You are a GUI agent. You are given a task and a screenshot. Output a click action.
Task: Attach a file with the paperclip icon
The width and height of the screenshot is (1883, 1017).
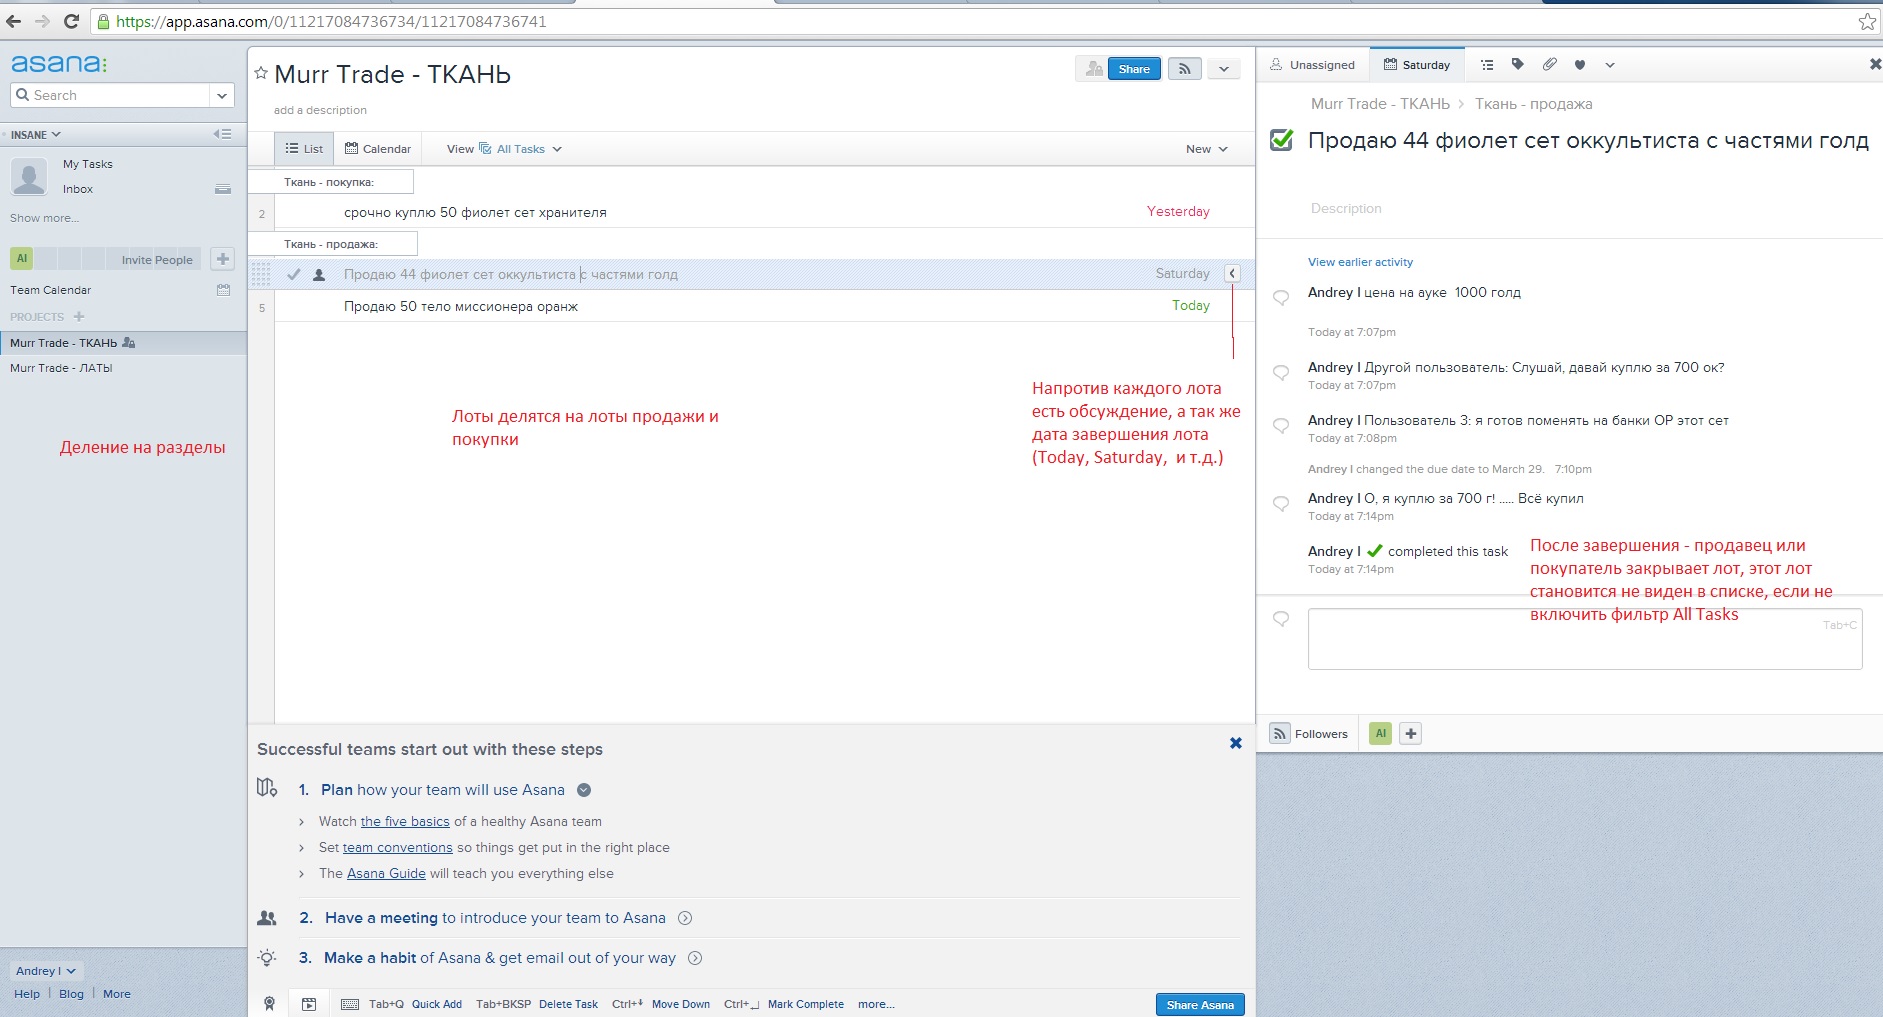[1549, 65]
